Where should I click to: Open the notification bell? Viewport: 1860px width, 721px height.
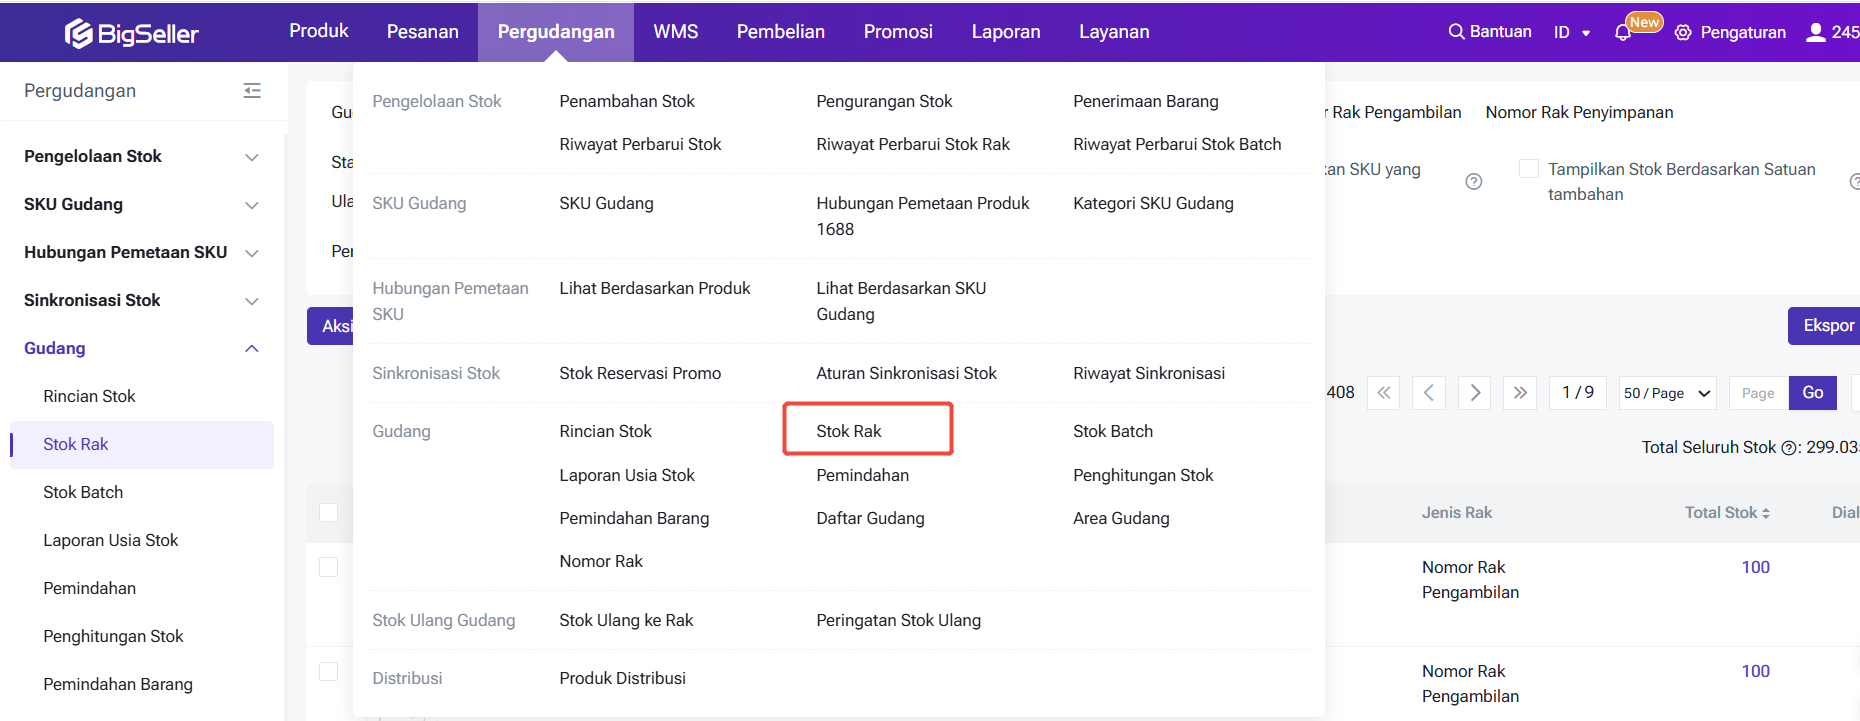pyautogui.click(x=1623, y=33)
